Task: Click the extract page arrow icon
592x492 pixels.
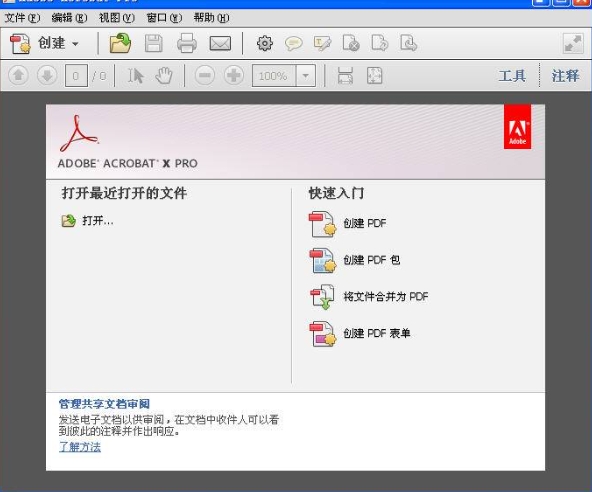Action: pos(379,43)
